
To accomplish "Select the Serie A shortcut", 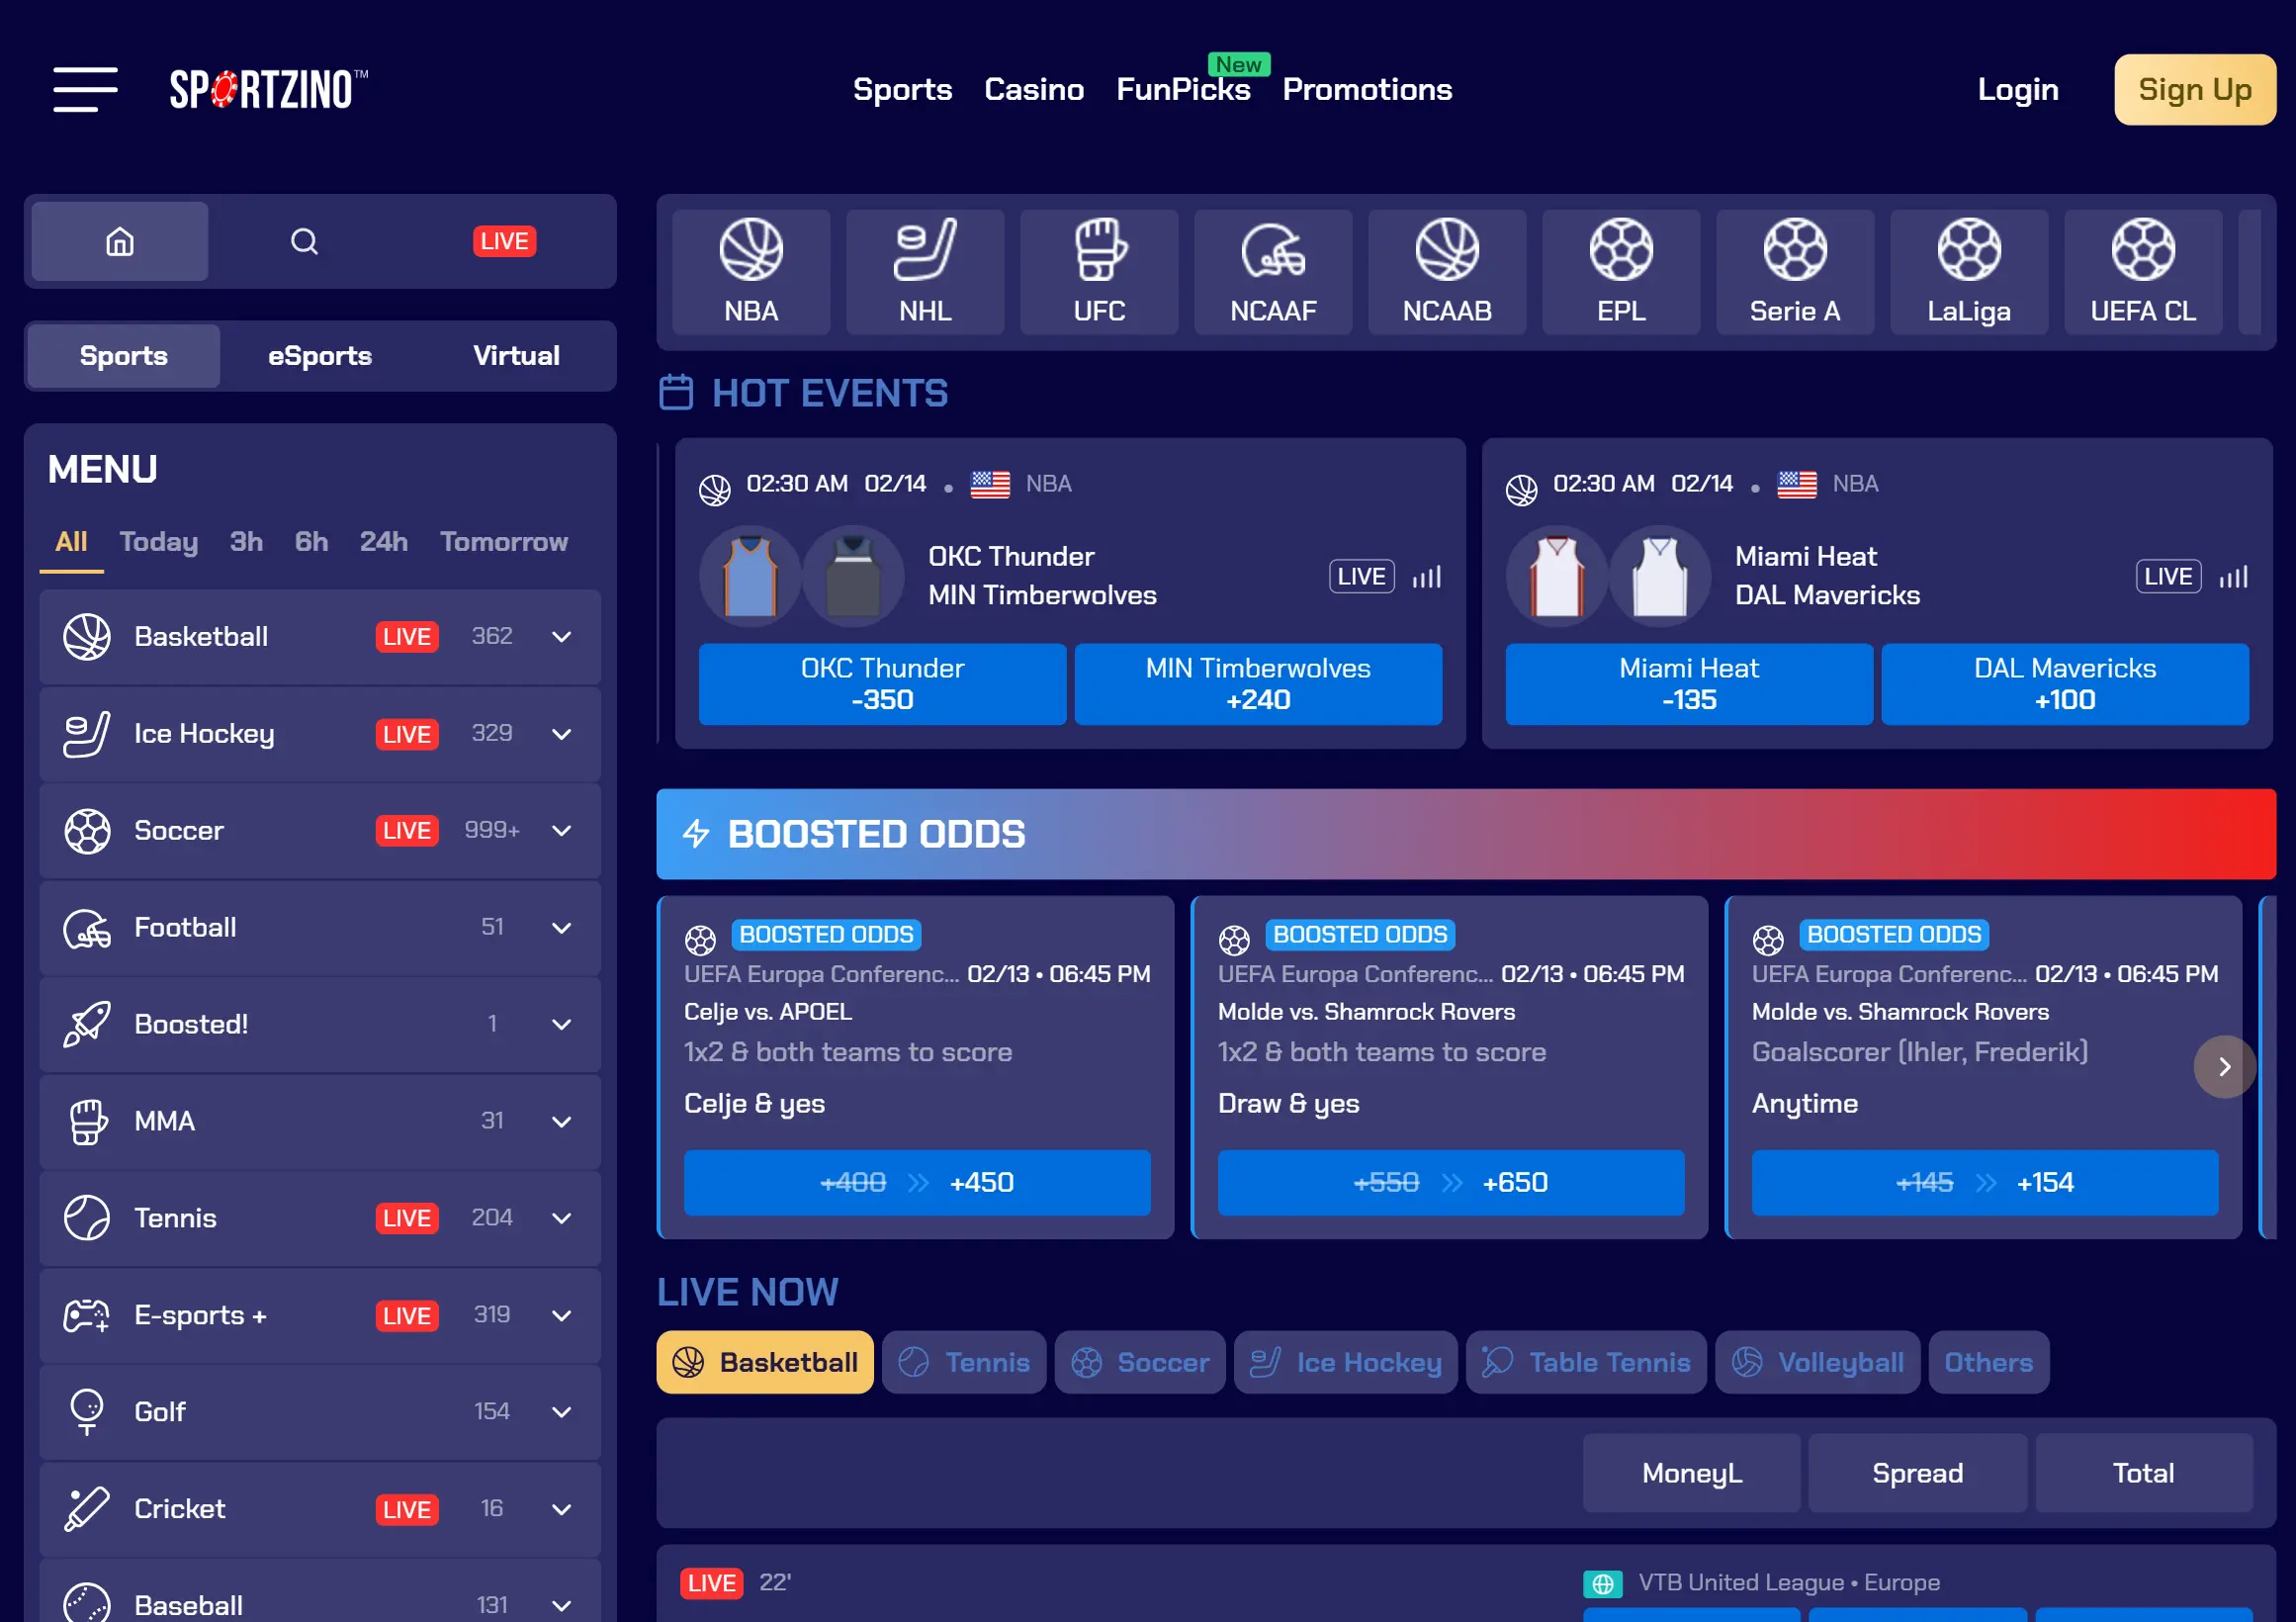I will click(1795, 272).
